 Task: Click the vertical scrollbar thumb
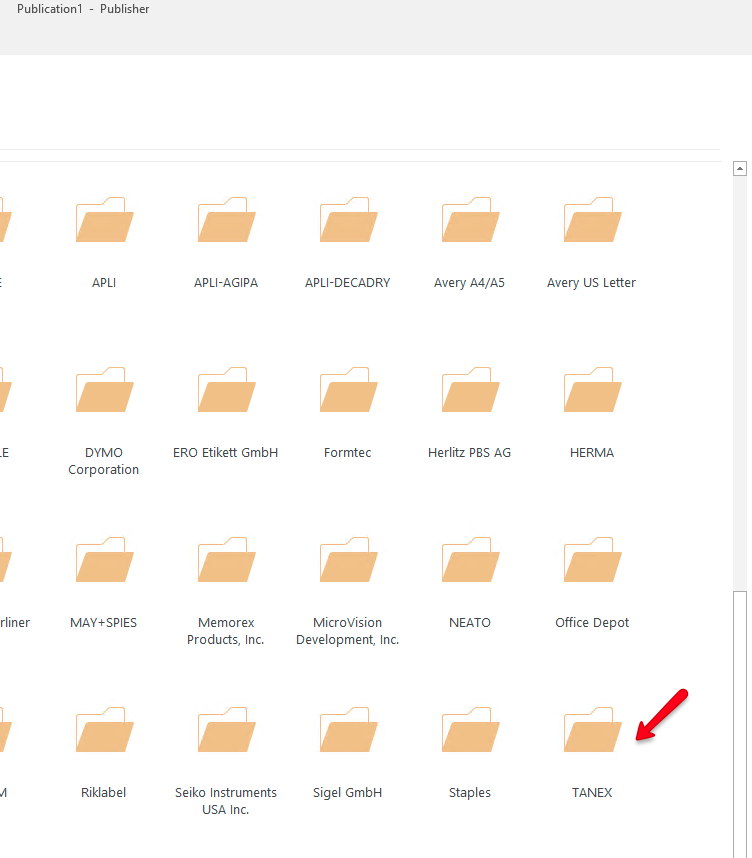(x=740, y=720)
